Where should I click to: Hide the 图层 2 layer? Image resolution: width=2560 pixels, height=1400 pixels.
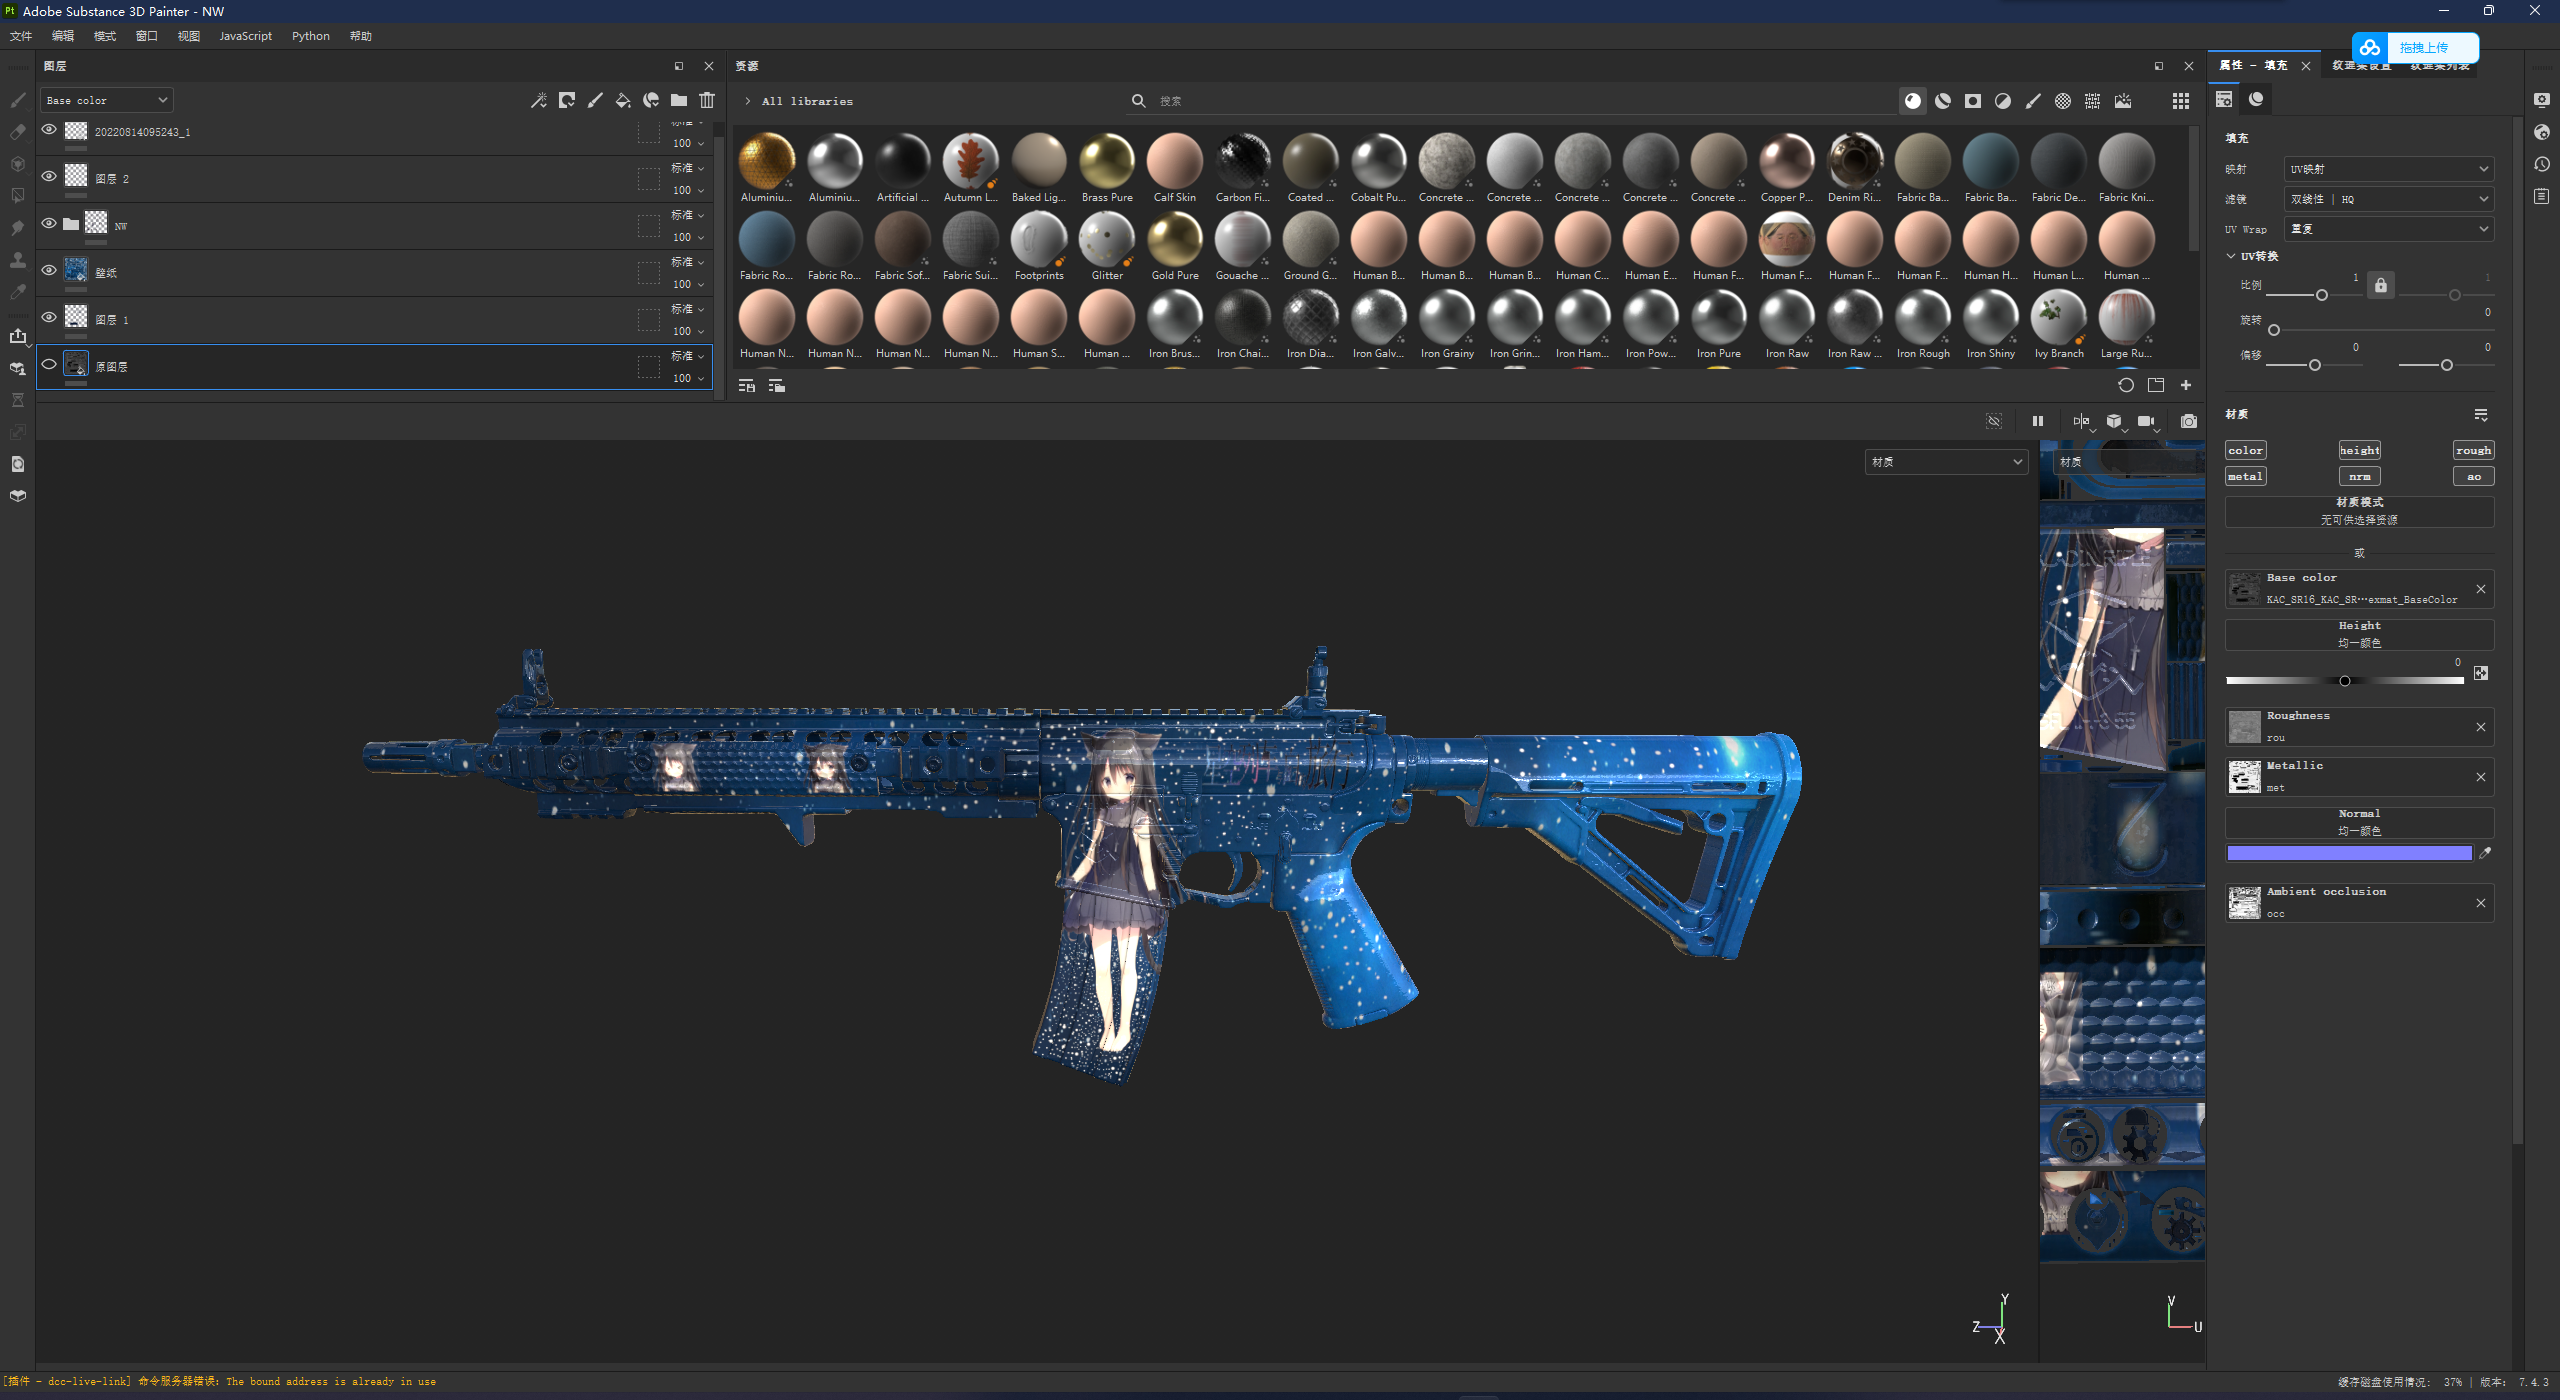pyautogui.click(x=49, y=176)
